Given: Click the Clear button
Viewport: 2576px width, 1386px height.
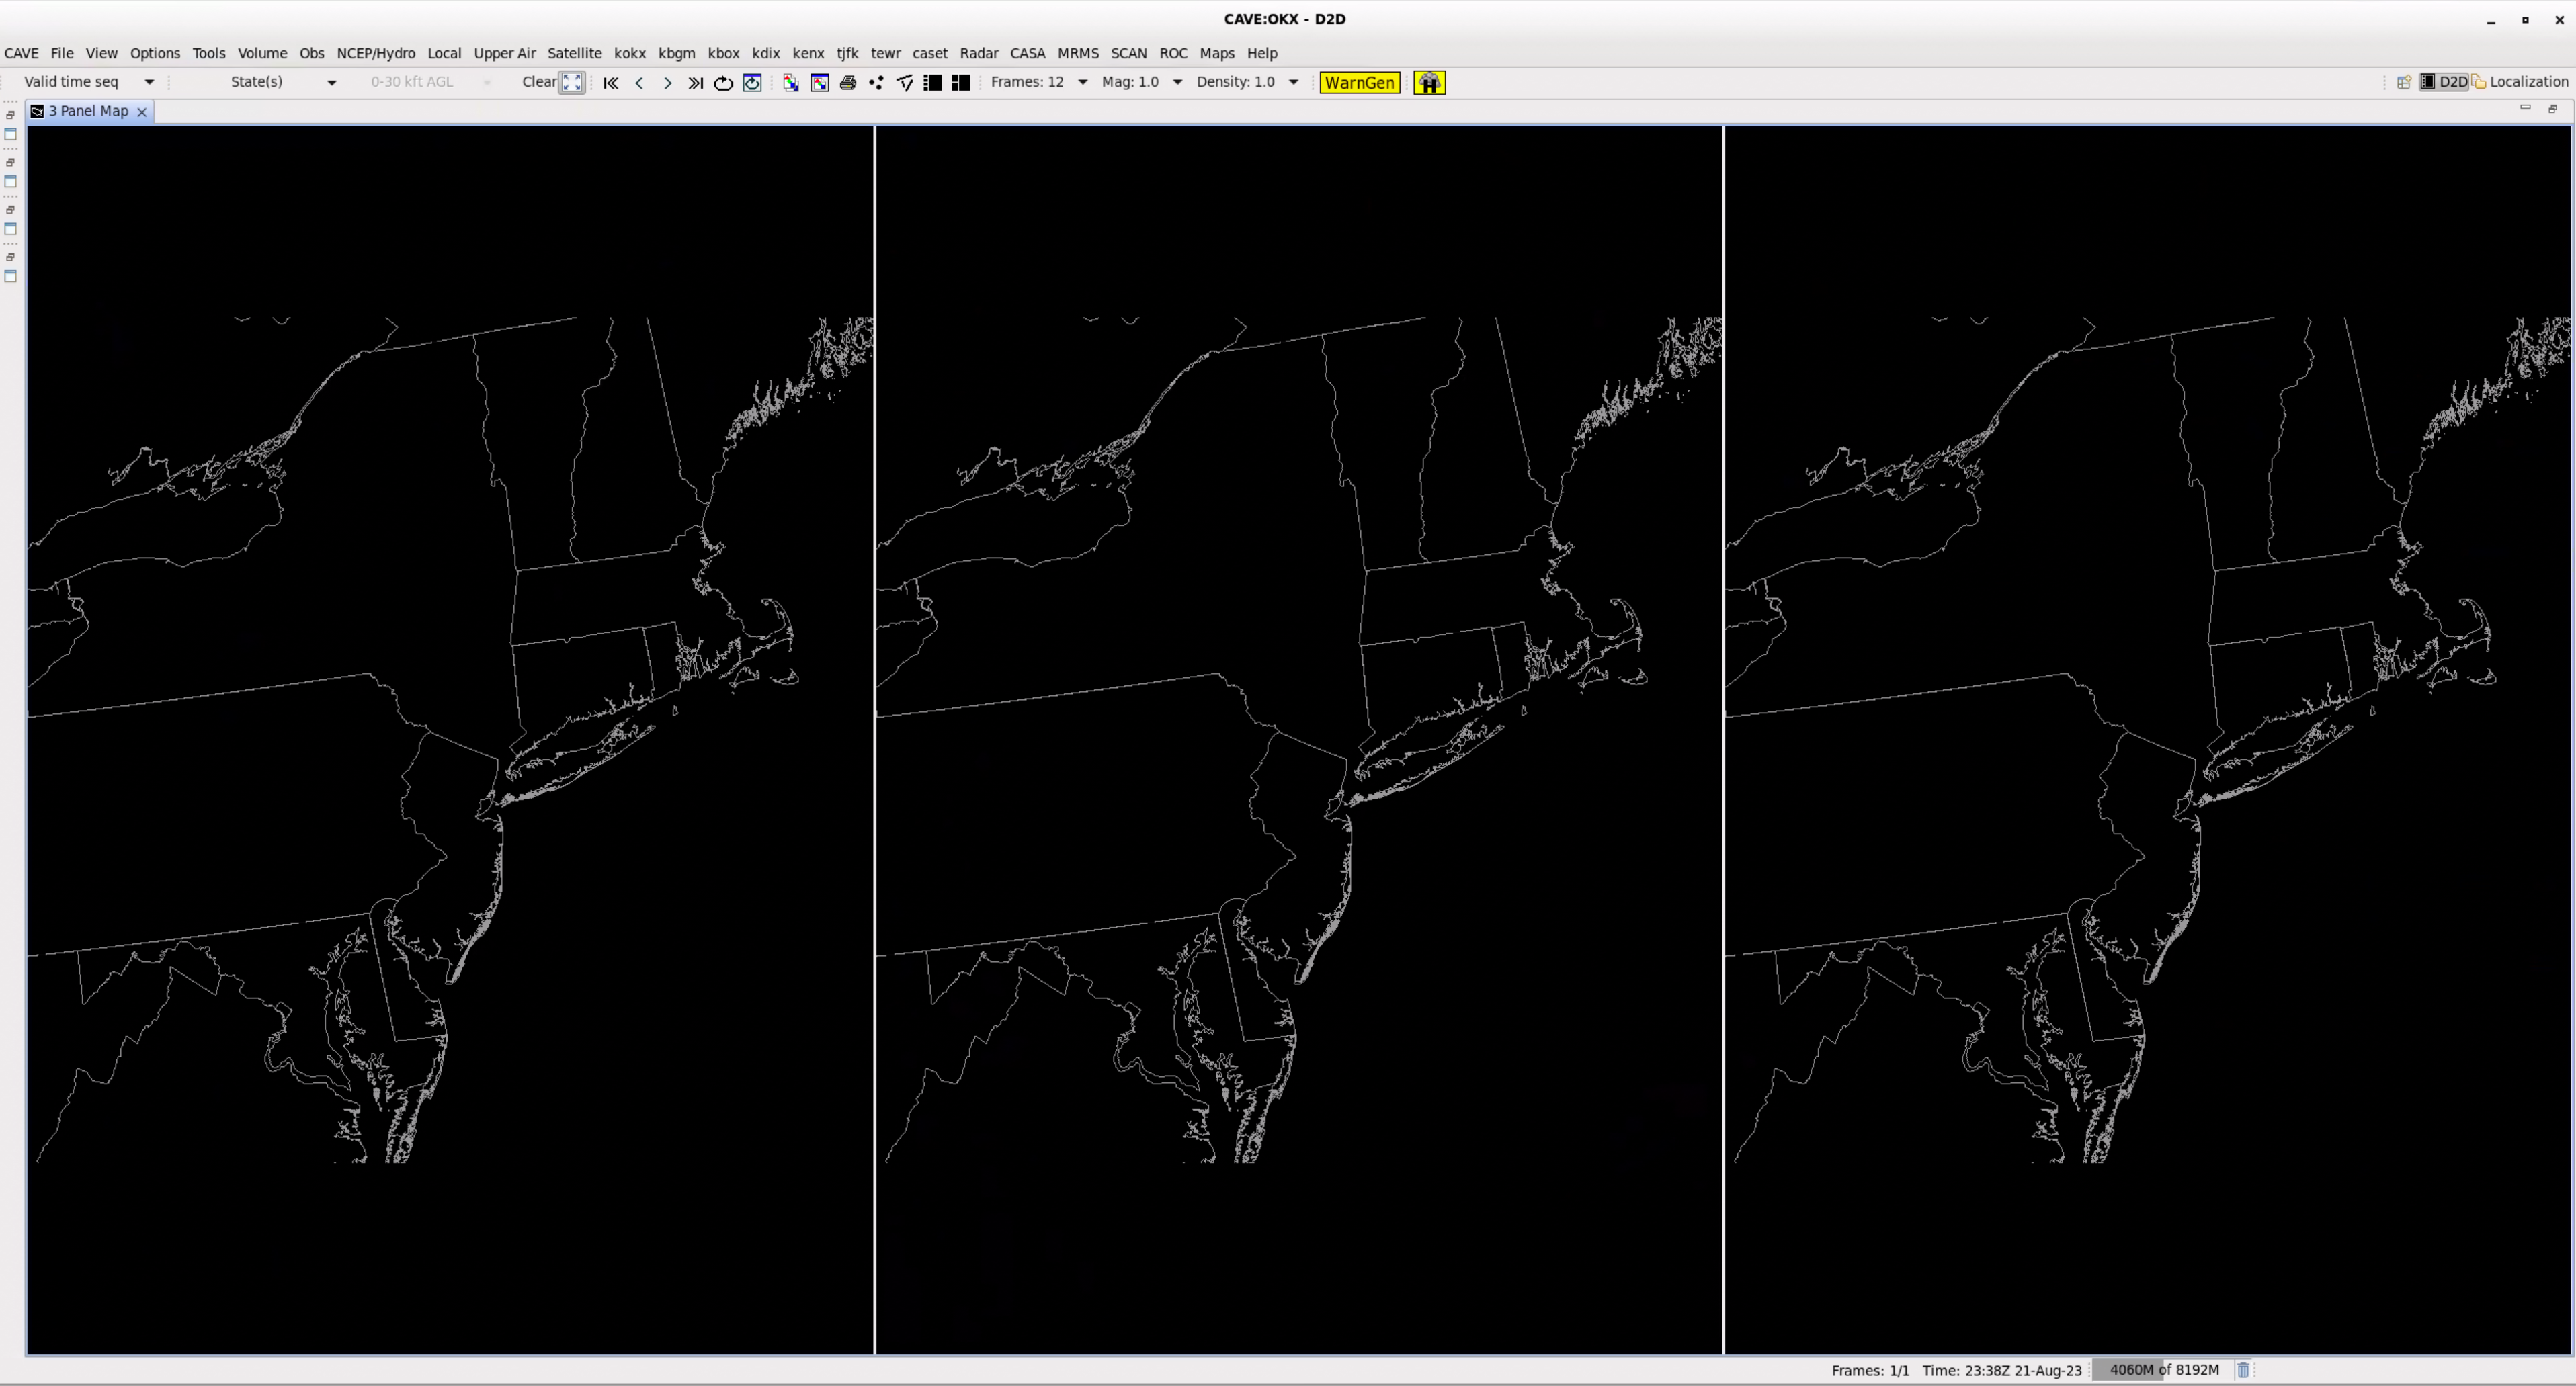Looking at the screenshot, I should (x=539, y=82).
